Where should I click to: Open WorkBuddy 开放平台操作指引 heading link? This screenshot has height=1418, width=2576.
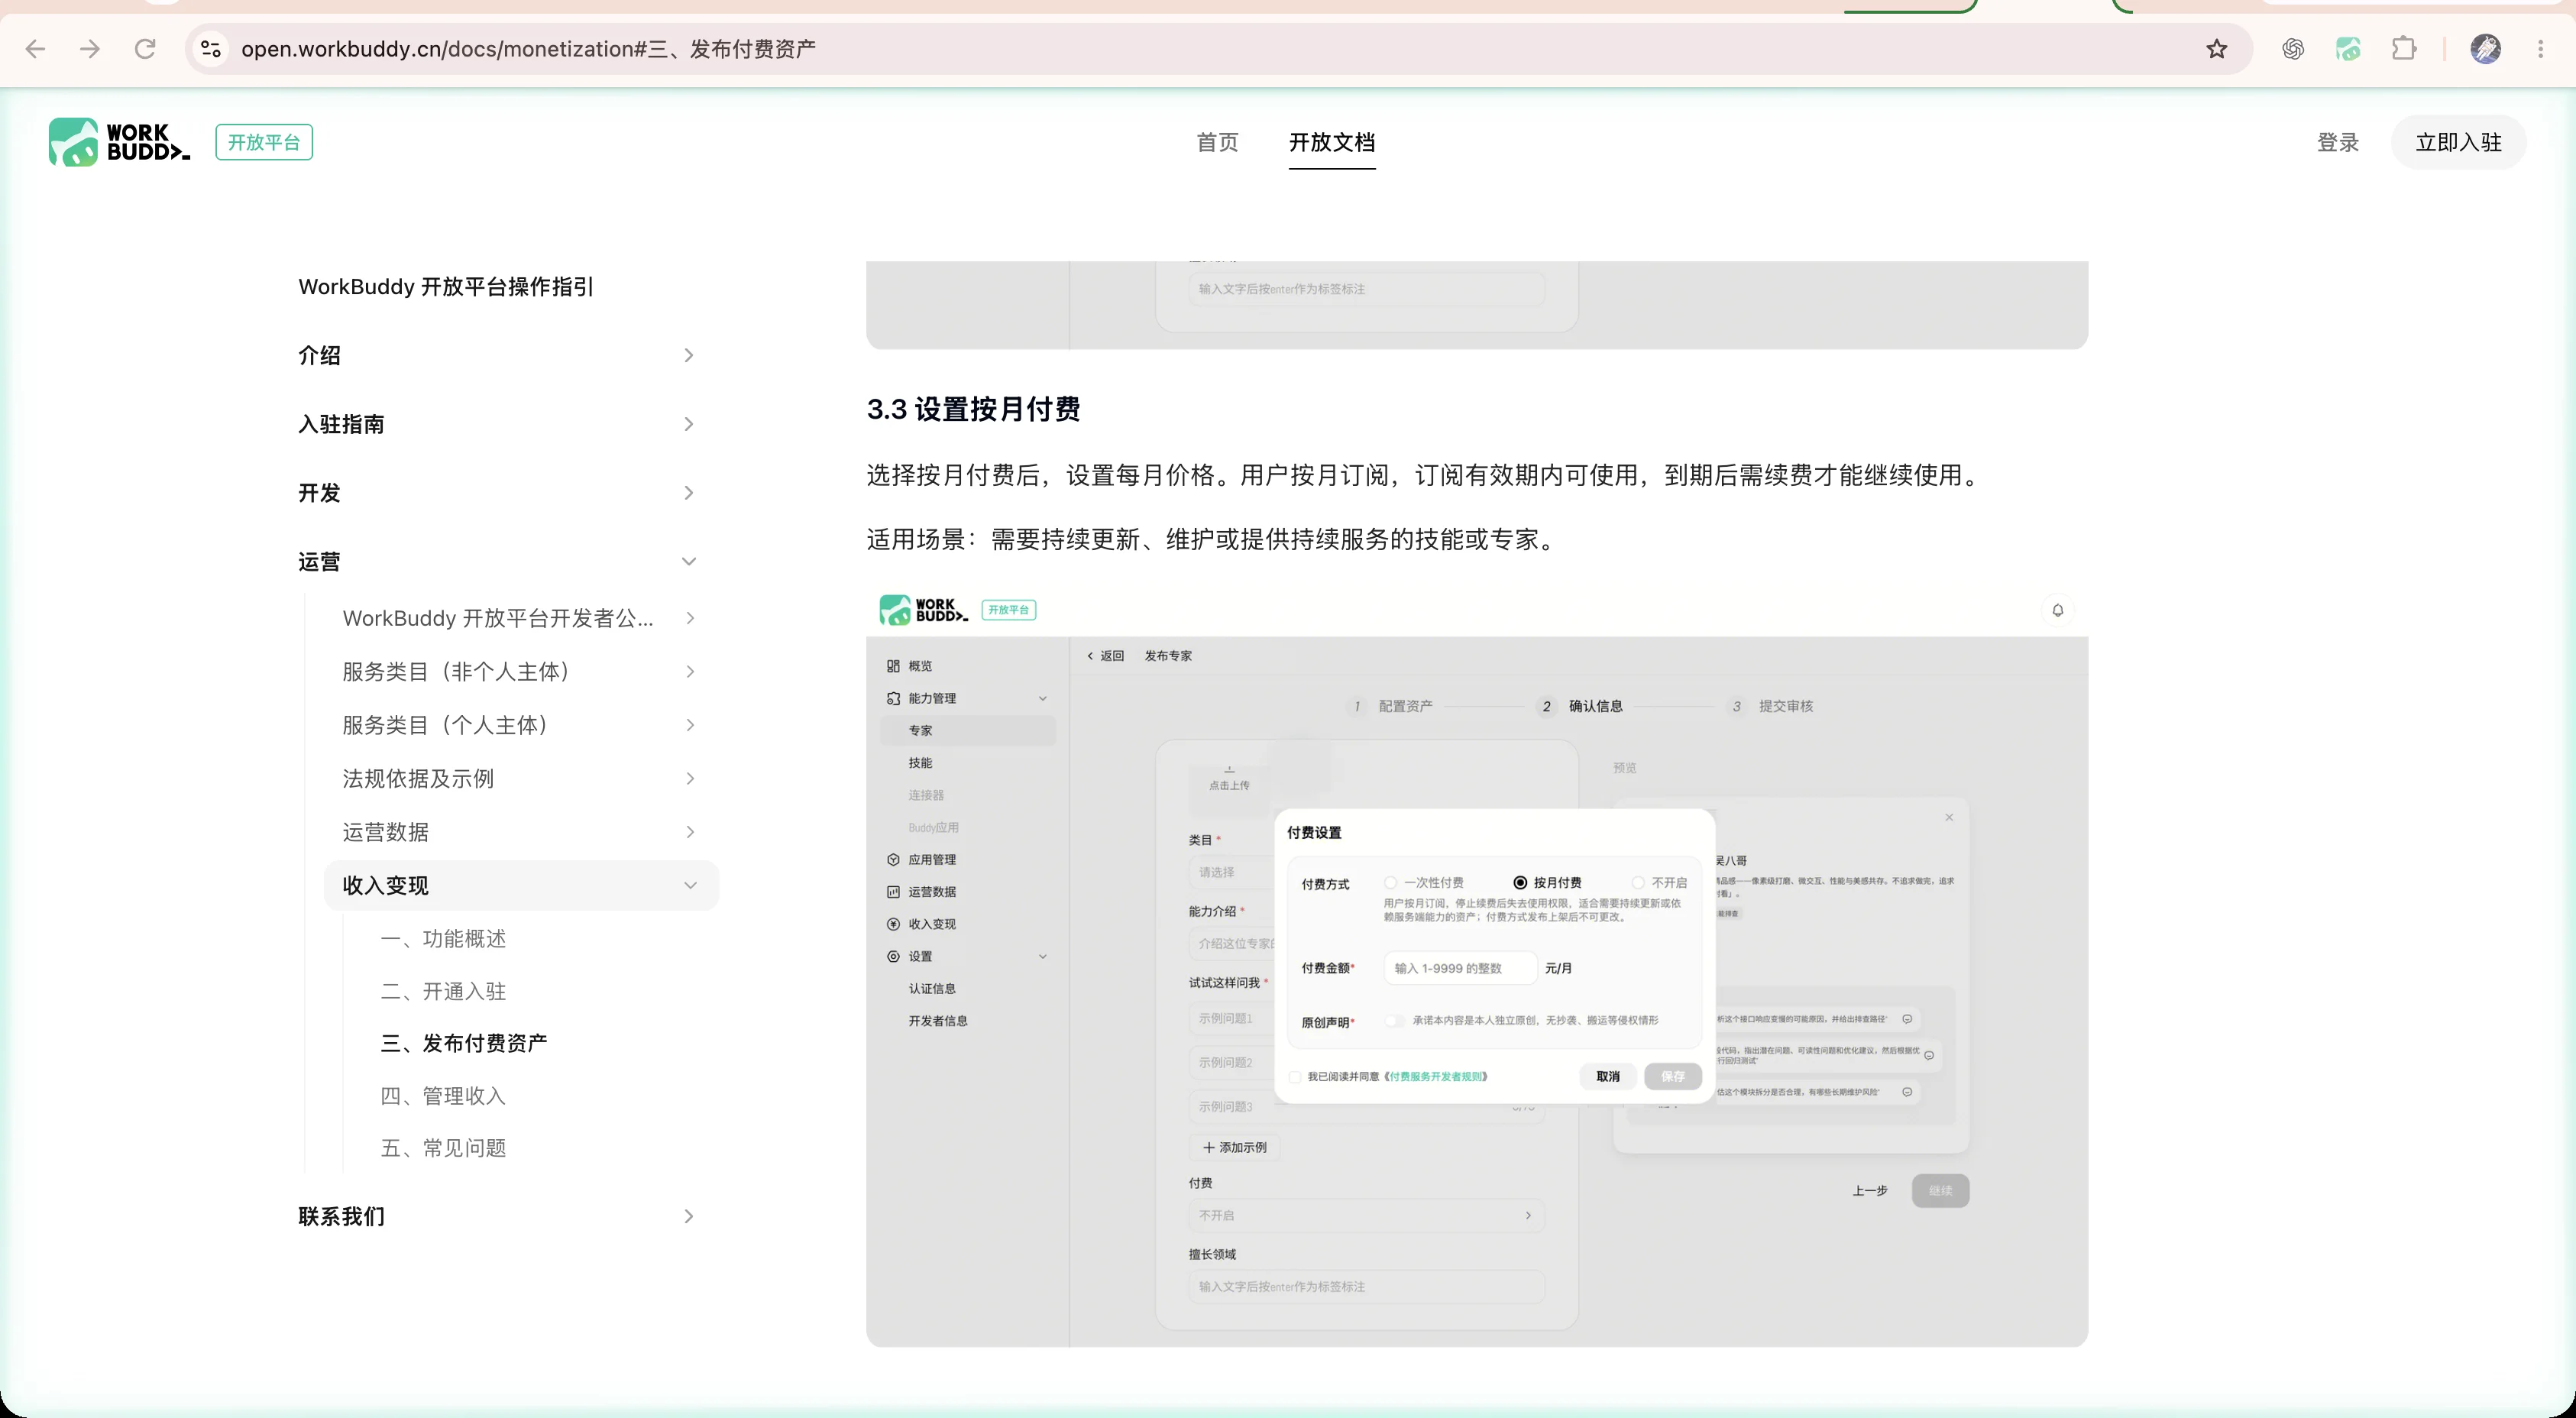[x=446, y=287]
